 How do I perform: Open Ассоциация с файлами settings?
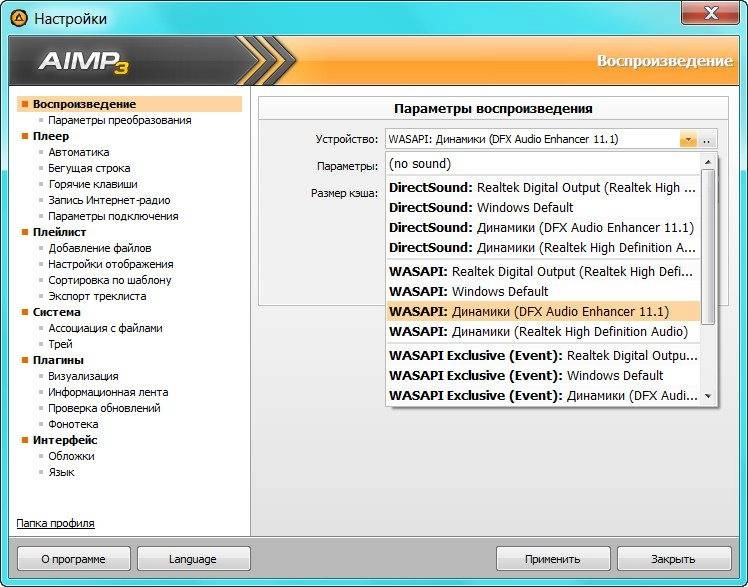click(105, 329)
